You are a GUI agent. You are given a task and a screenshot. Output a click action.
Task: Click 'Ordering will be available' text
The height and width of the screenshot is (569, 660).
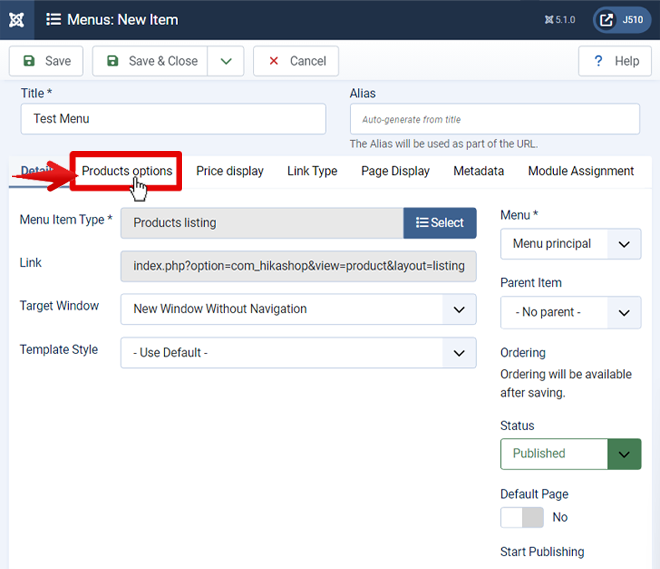point(566,383)
